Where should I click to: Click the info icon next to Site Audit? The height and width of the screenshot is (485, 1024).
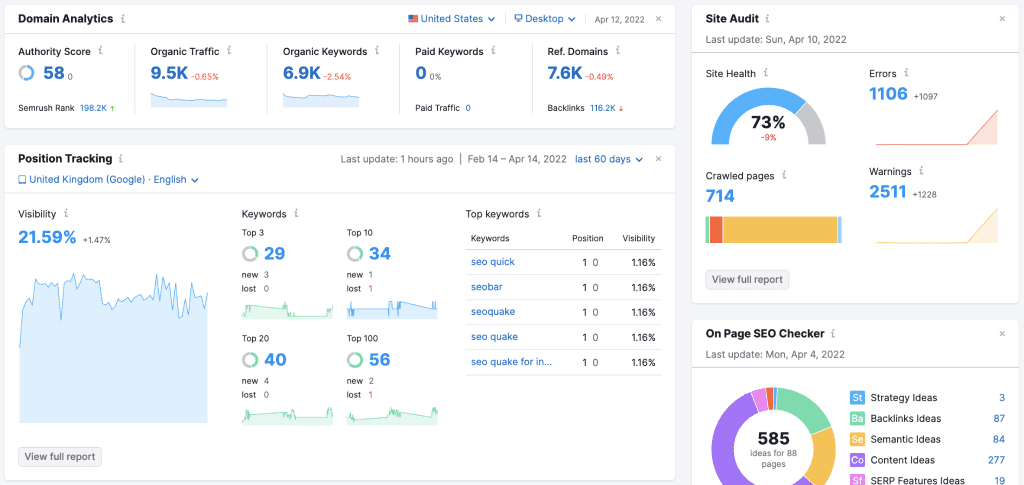(x=768, y=19)
